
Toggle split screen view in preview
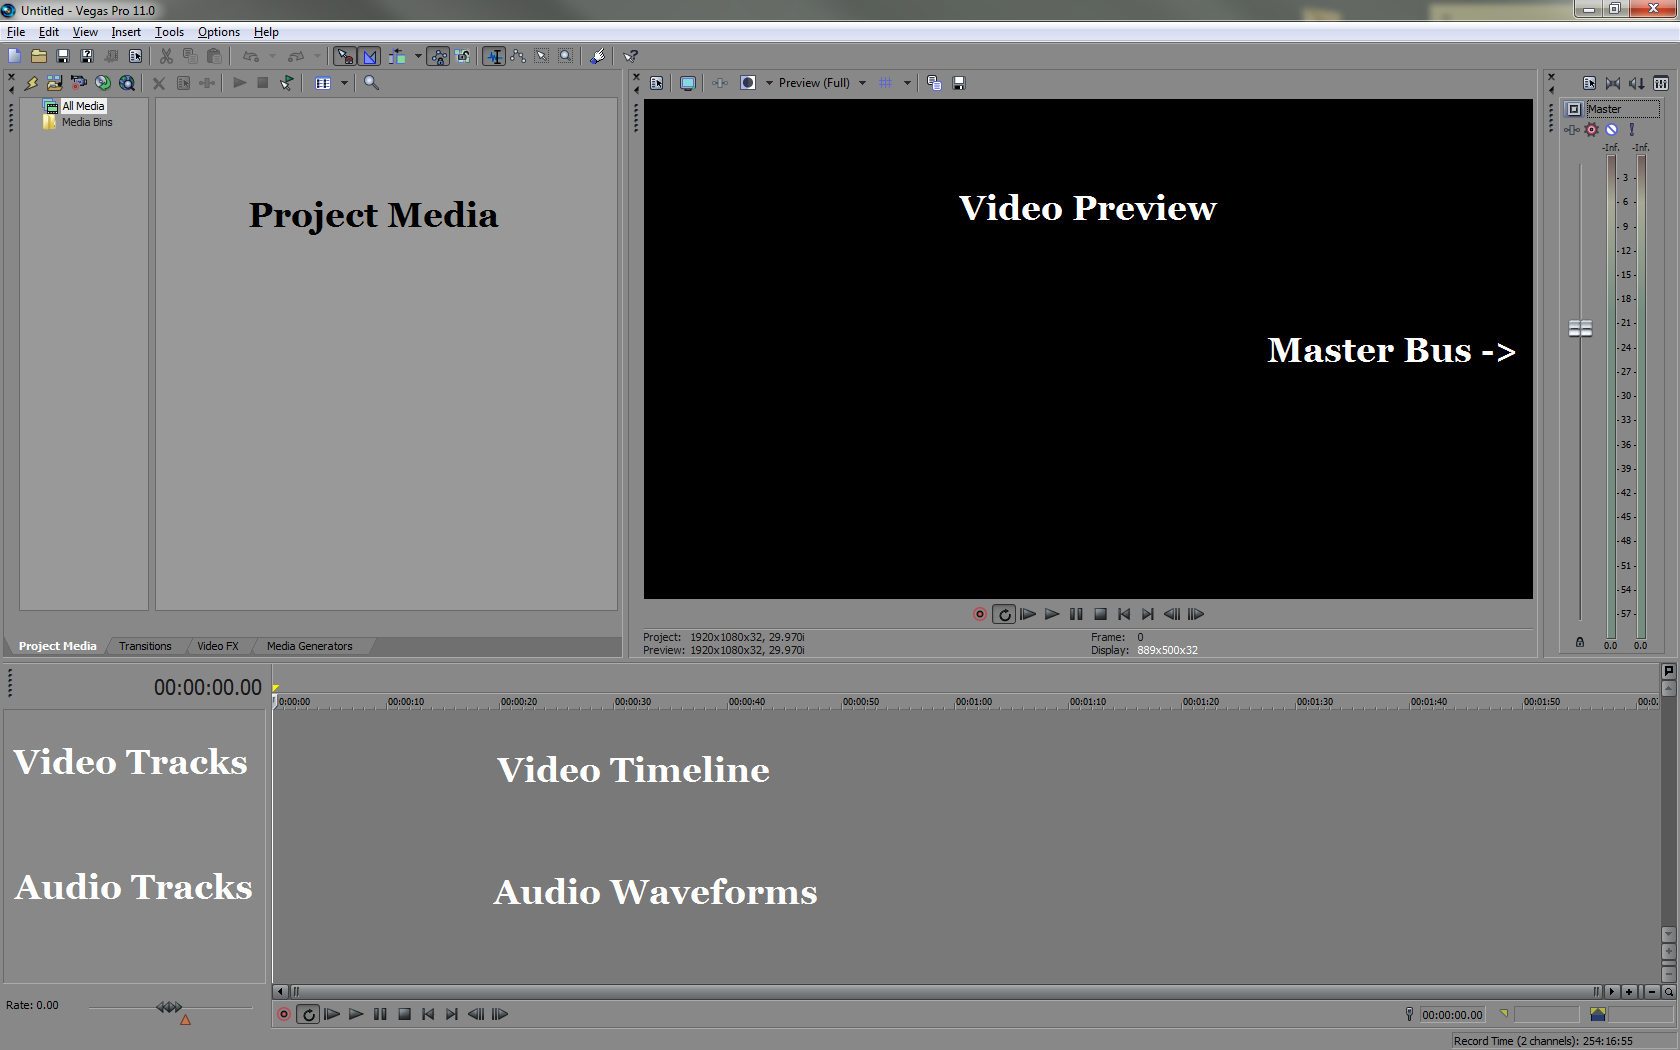point(687,82)
